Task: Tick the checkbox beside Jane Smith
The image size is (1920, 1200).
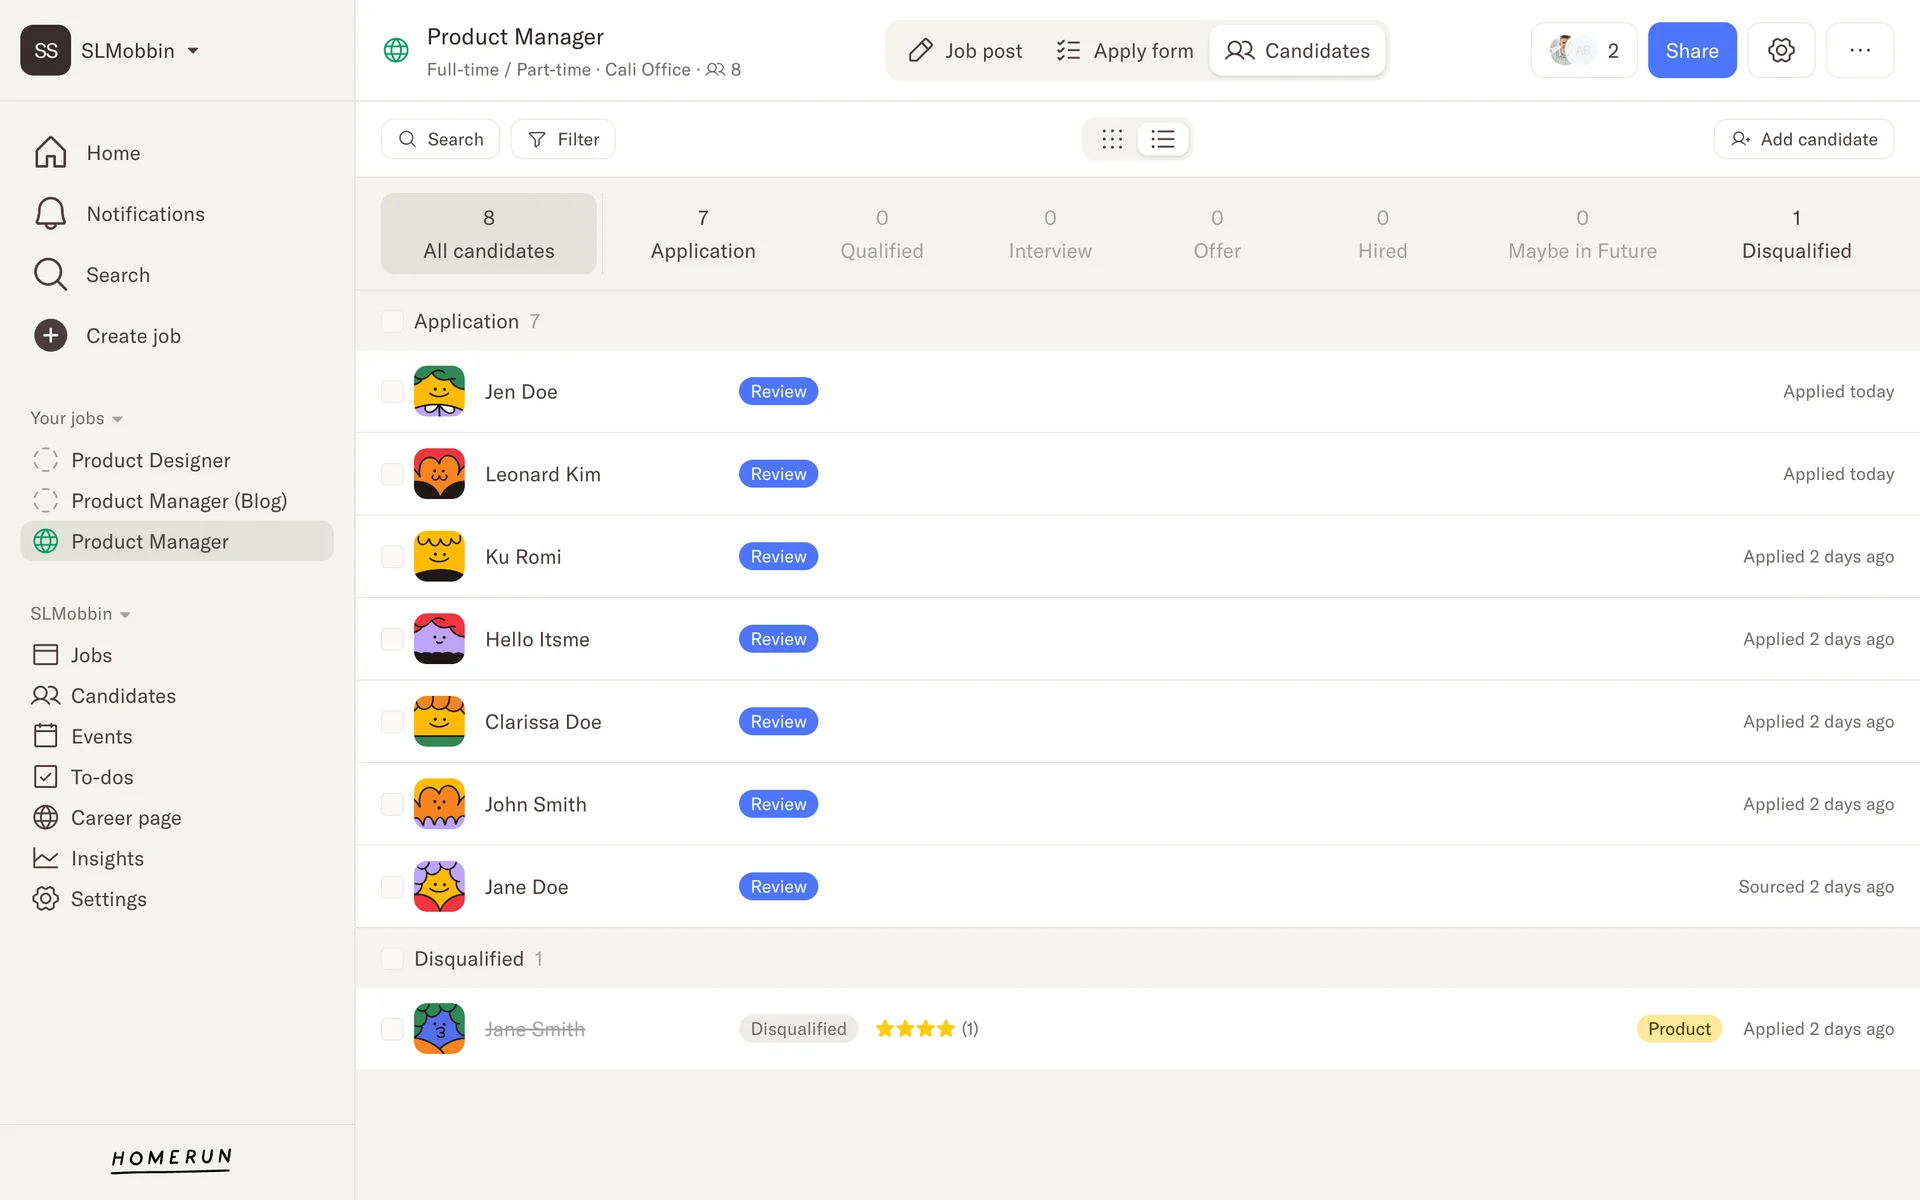Action: click(x=392, y=1029)
